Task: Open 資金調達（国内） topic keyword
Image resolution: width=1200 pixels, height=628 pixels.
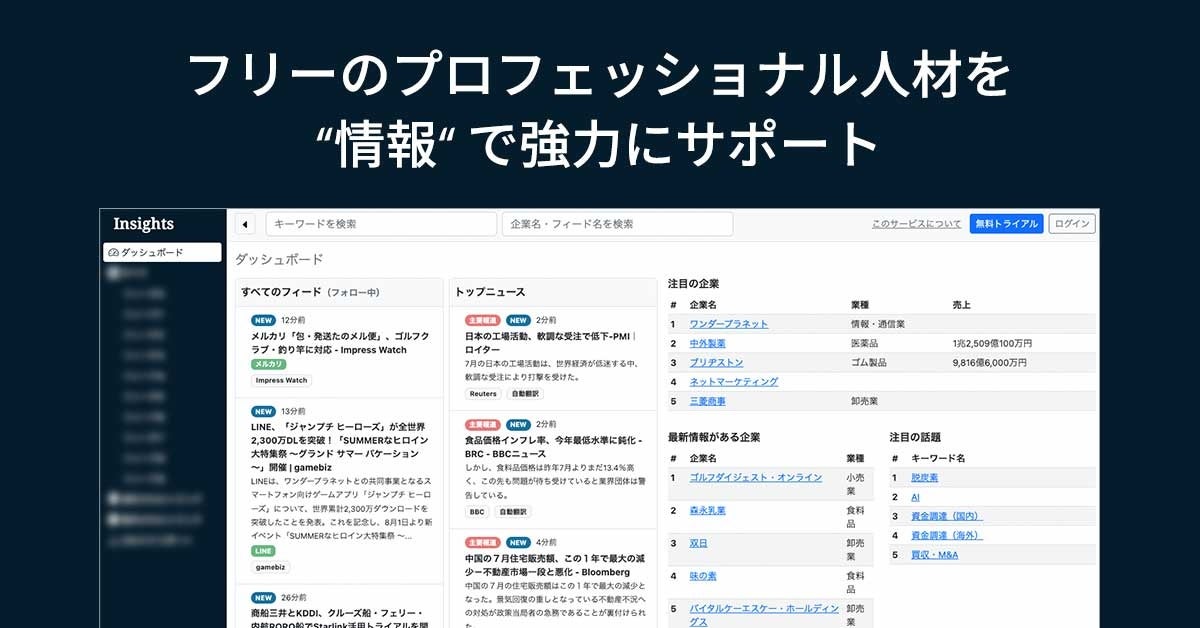Action: [x=947, y=516]
